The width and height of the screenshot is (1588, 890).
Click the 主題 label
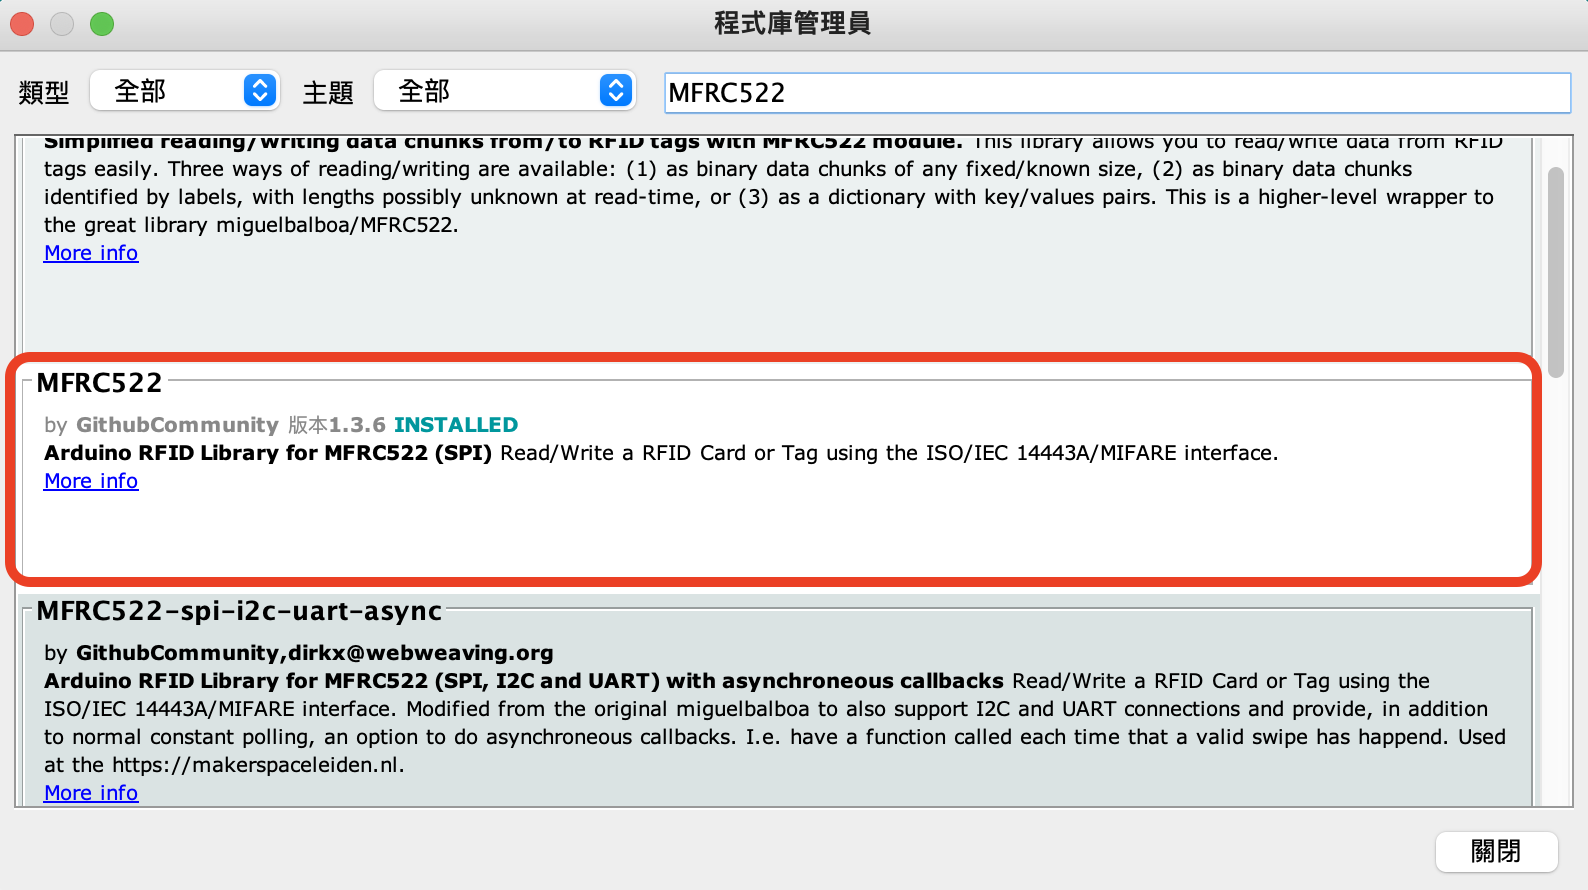328,93
